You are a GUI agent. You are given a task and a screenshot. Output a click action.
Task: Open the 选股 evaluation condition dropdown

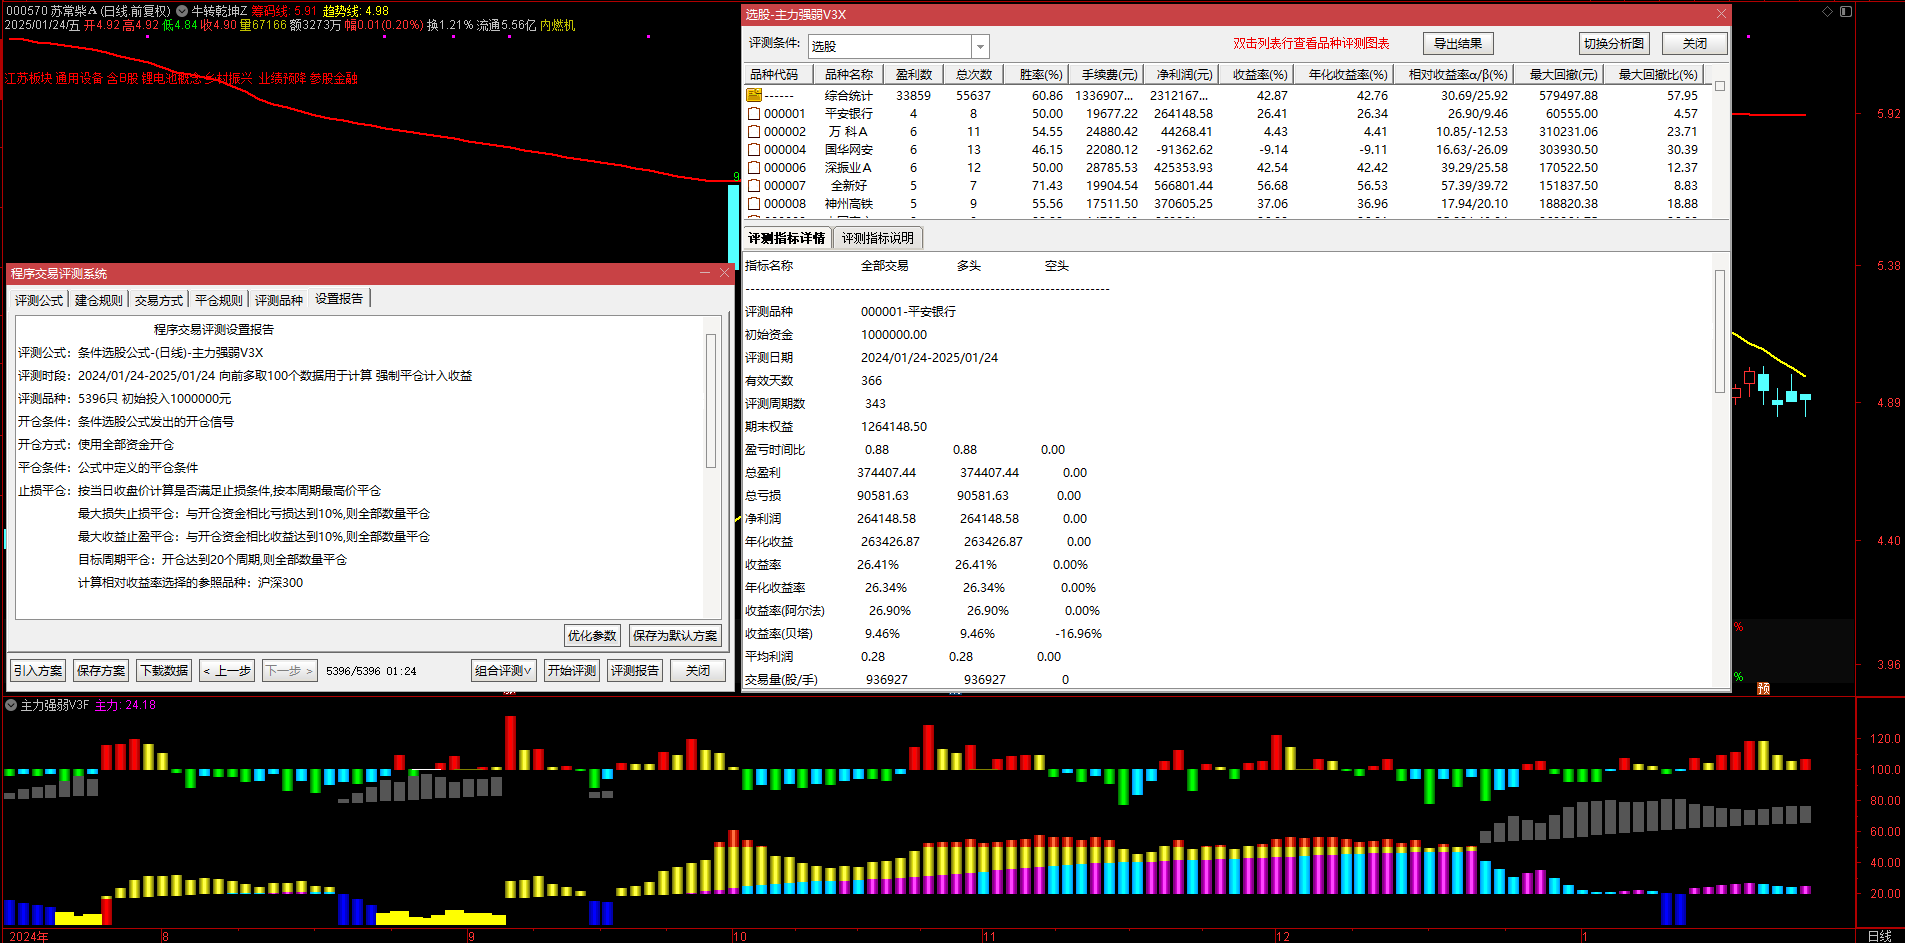(x=981, y=46)
